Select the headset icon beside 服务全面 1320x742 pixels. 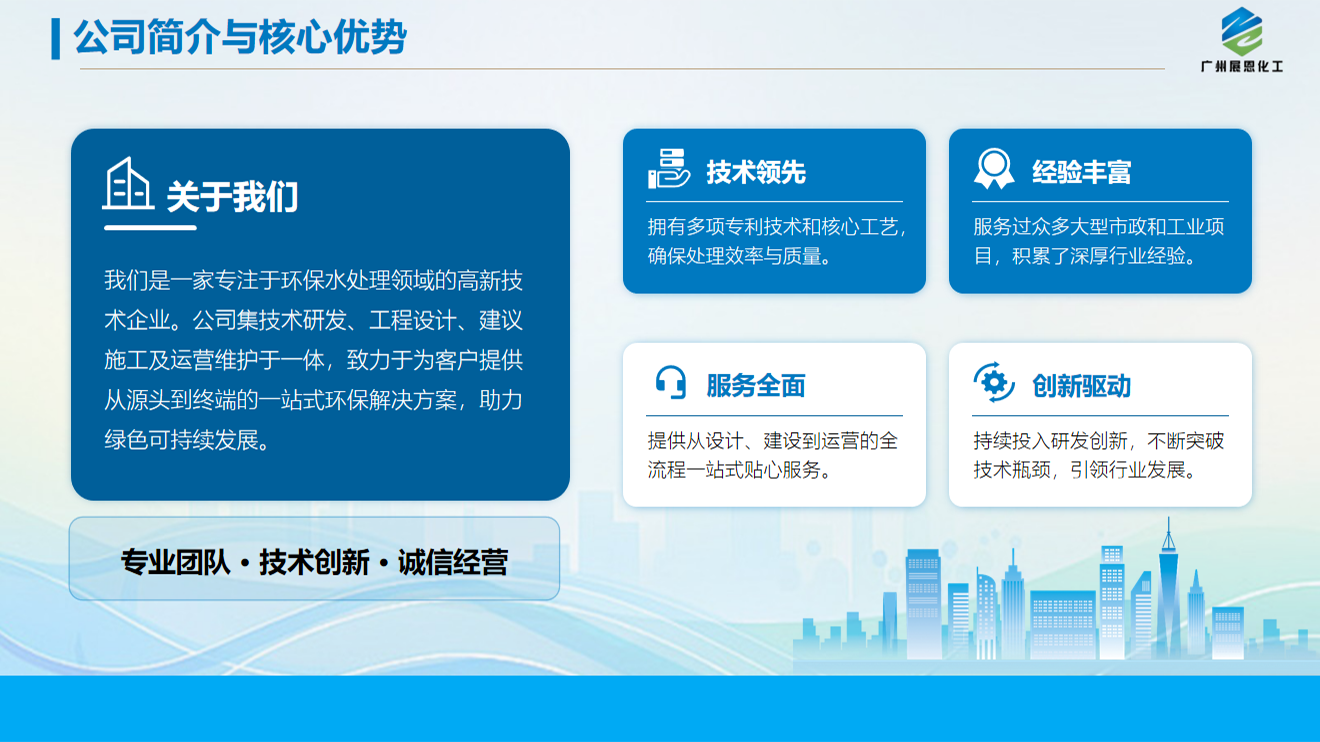pos(670,383)
